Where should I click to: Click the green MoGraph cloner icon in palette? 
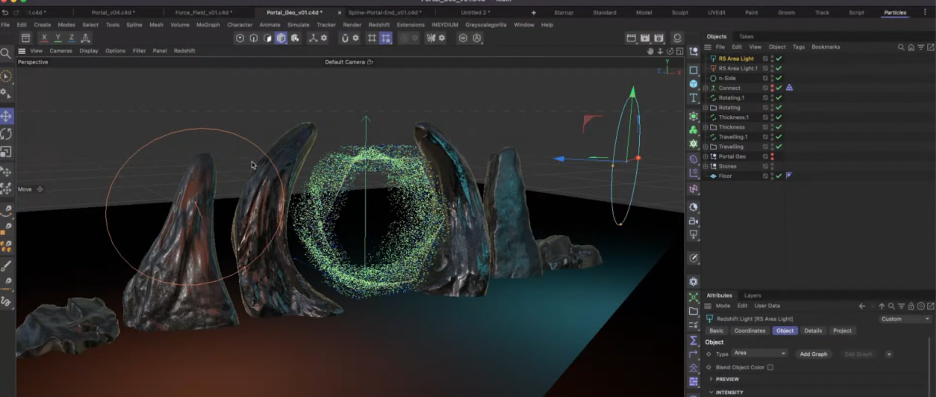coord(693,130)
